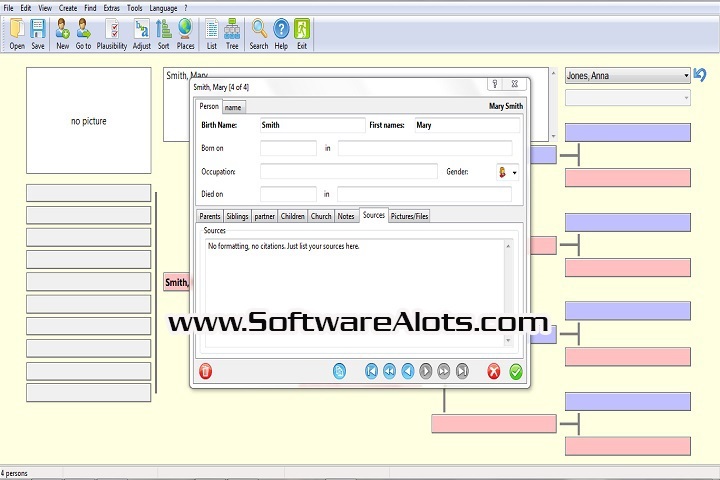Click inside the Sources text area

point(354,293)
